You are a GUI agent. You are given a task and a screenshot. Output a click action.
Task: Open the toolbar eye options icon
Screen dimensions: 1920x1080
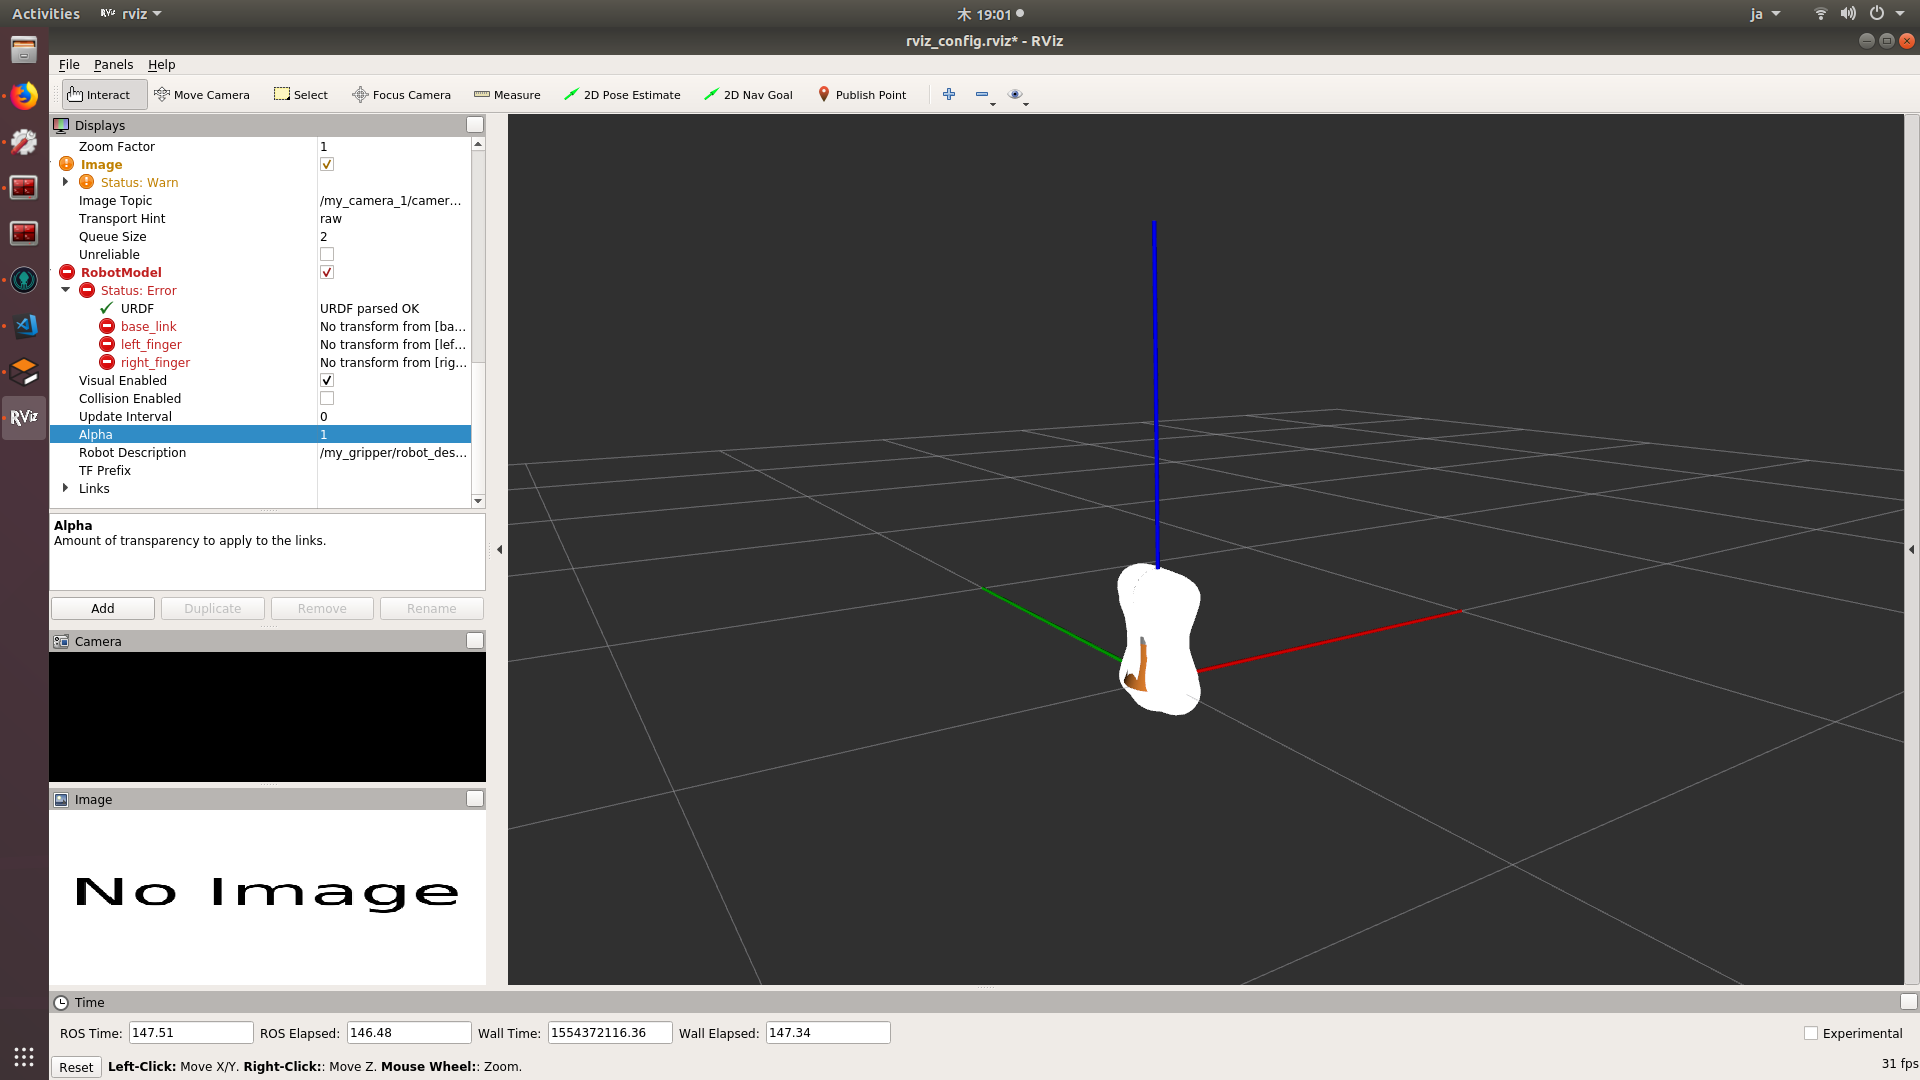[x=1015, y=94]
